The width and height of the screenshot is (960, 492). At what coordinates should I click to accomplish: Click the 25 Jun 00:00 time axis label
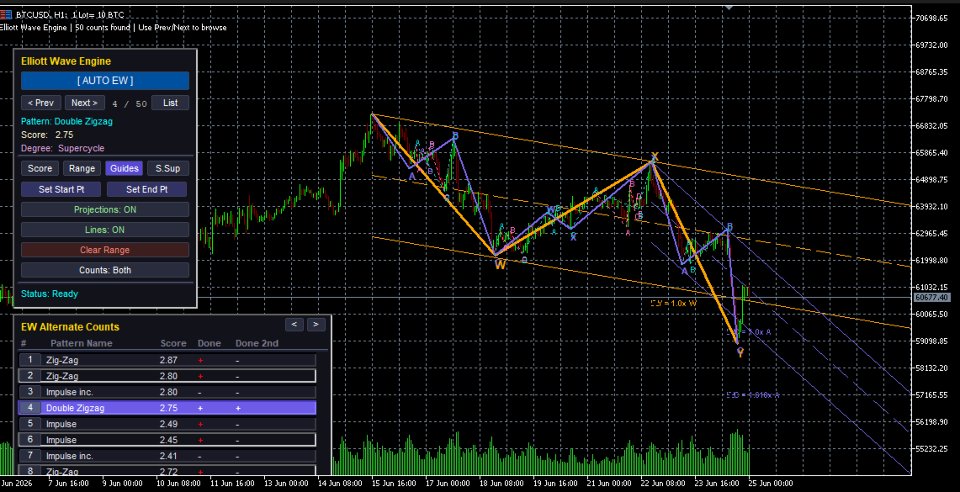[771, 483]
